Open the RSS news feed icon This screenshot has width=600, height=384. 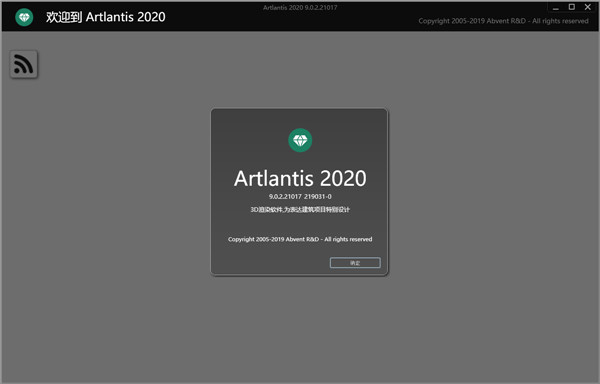pyautogui.click(x=24, y=64)
